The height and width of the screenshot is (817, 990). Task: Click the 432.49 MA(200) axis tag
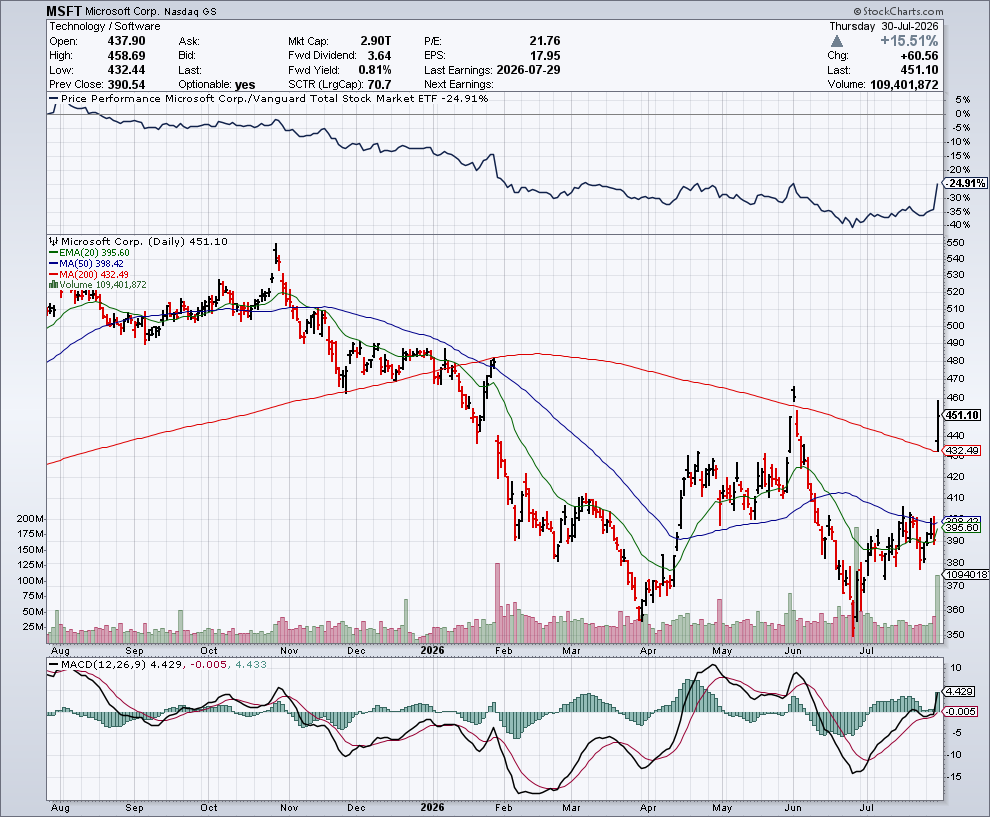pyautogui.click(x=963, y=450)
